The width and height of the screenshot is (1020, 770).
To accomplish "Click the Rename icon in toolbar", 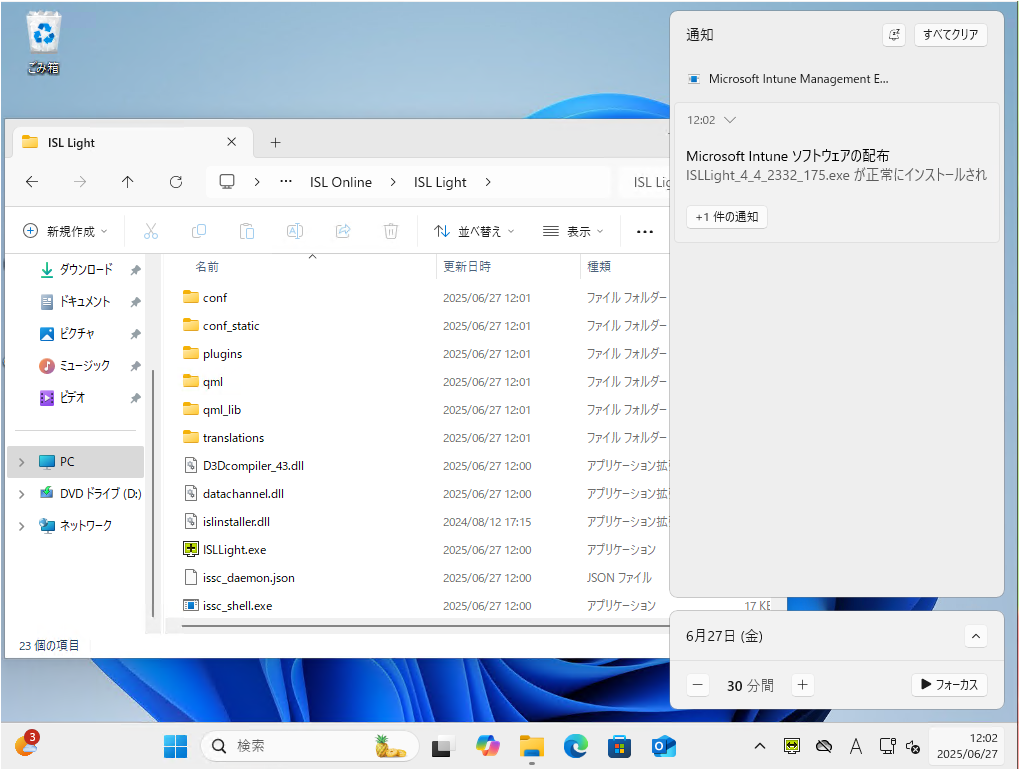I will click(x=295, y=231).
